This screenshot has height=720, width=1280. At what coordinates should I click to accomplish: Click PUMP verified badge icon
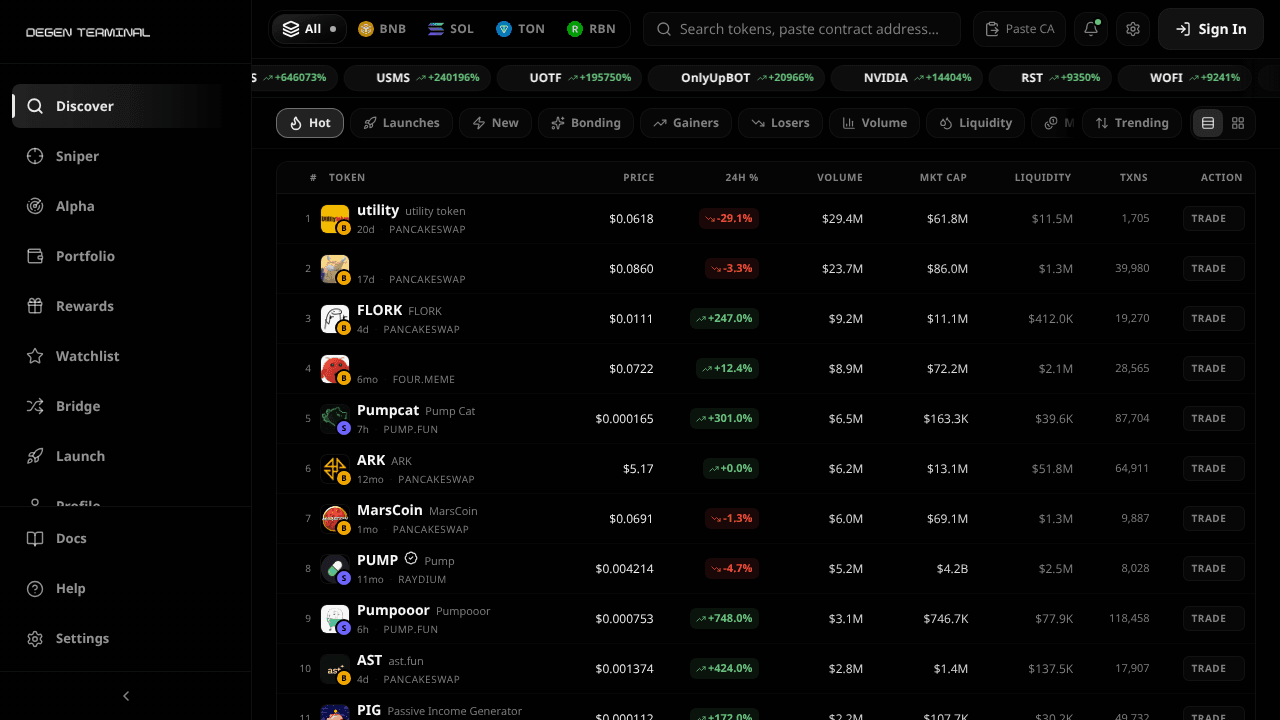(x=411, y=559)
